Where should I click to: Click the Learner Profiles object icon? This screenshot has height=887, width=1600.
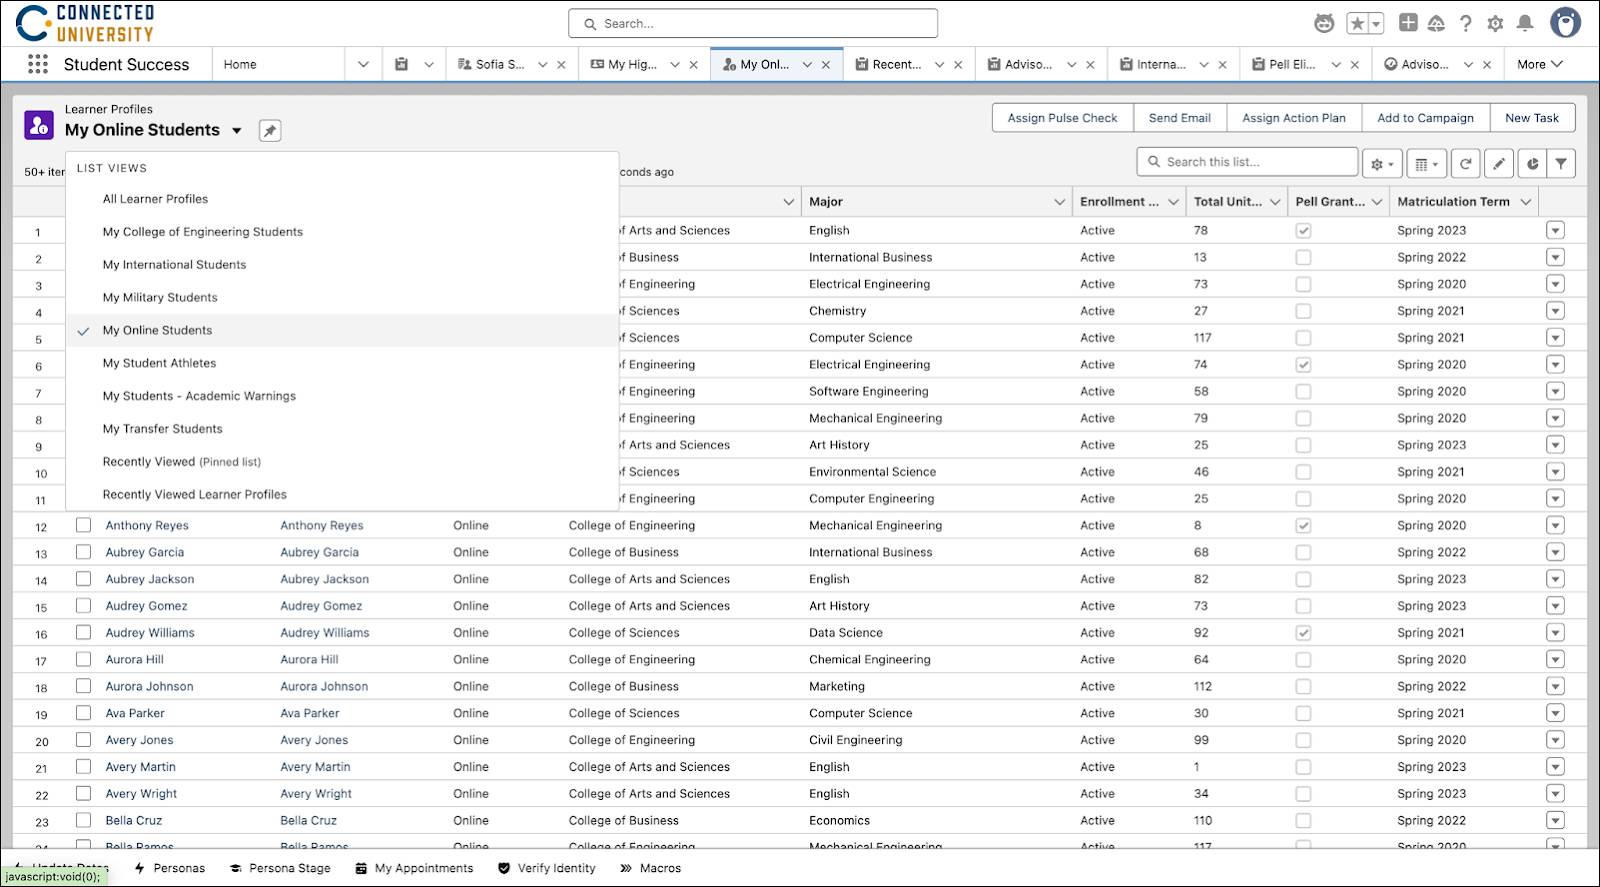[39, 125]
